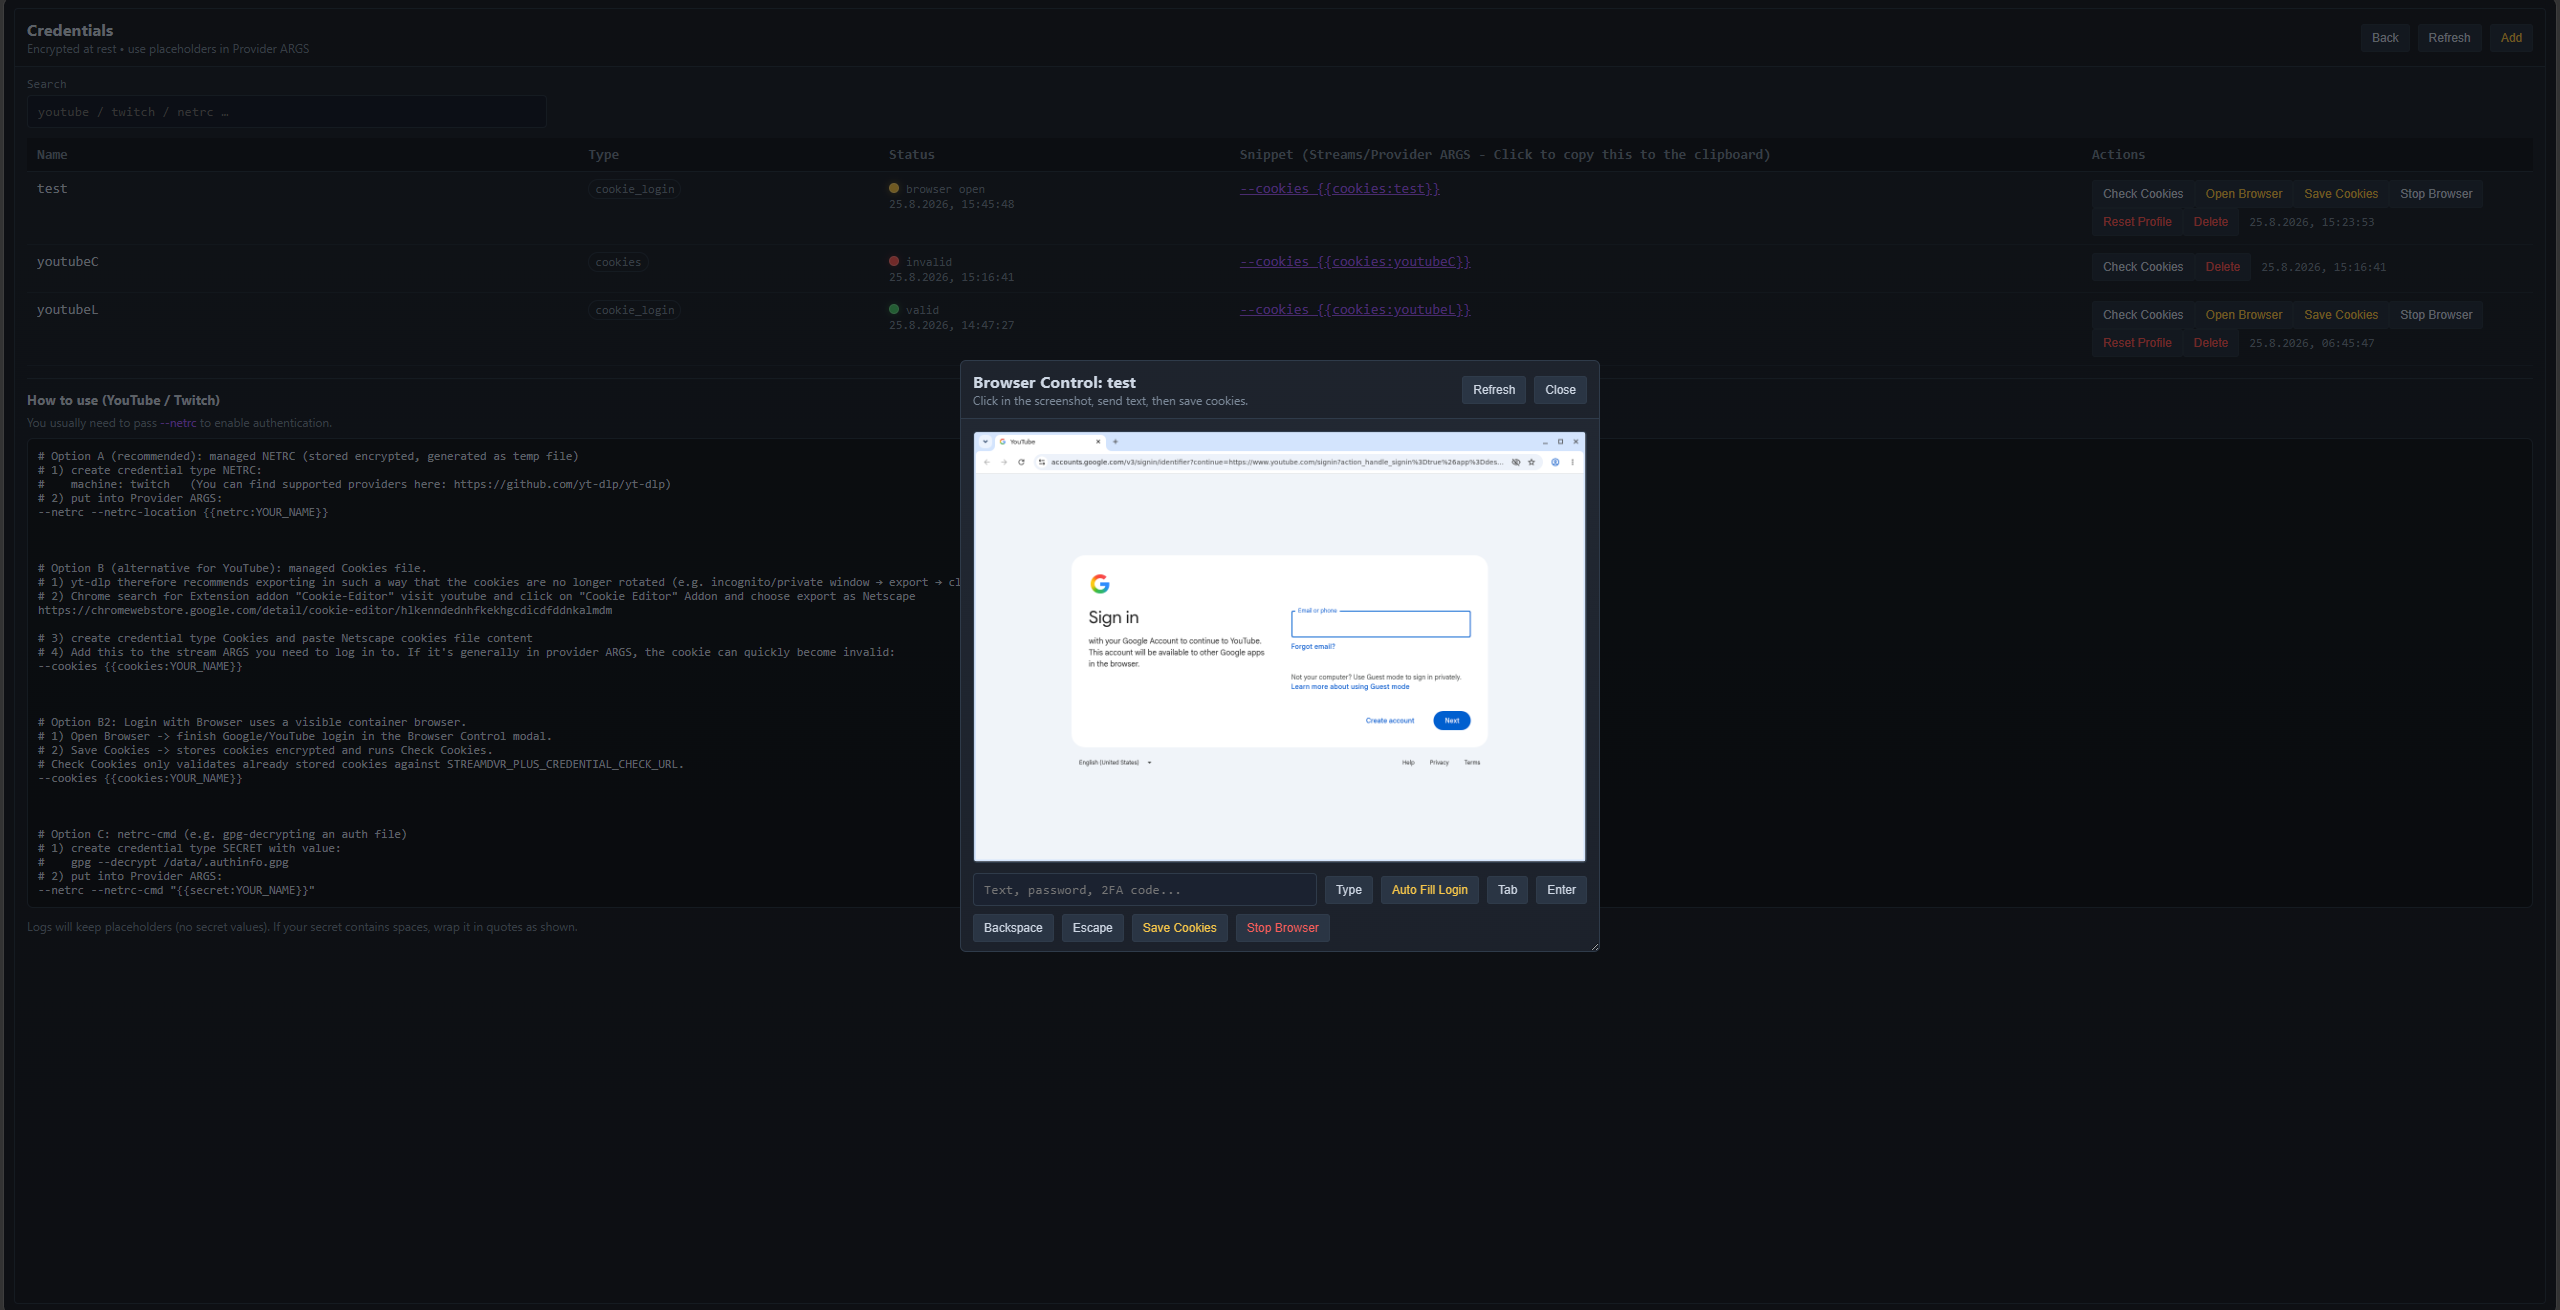The image size is (2560, 1310).
Task: Delete the youtubeC credential
Action: (x=2223, y=267)
